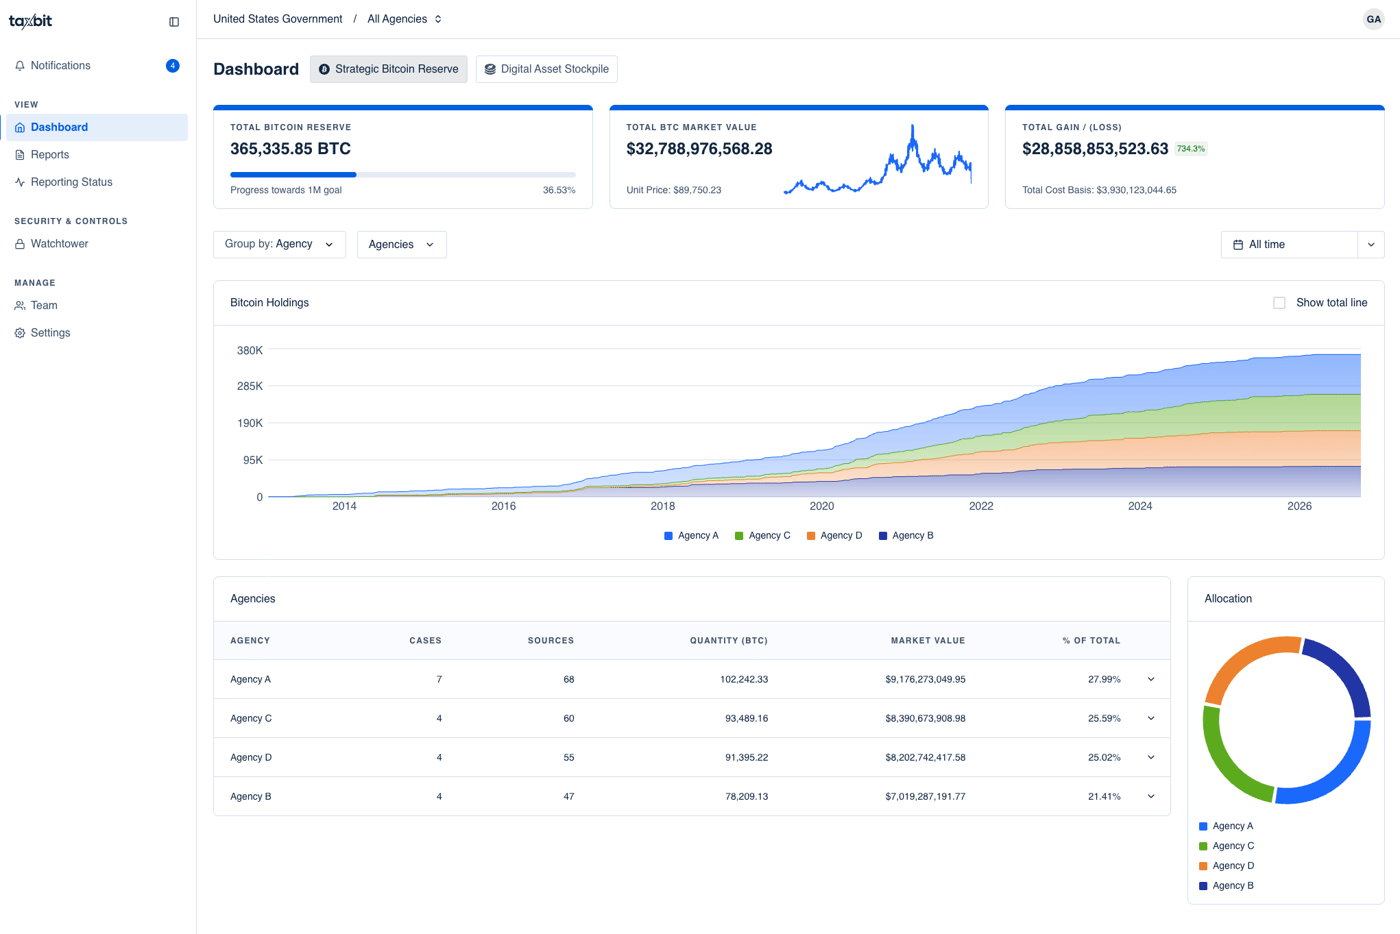Expand the Agency A table row
The width and height of the screenshot is (1400, 934).
pos(1151,680)
